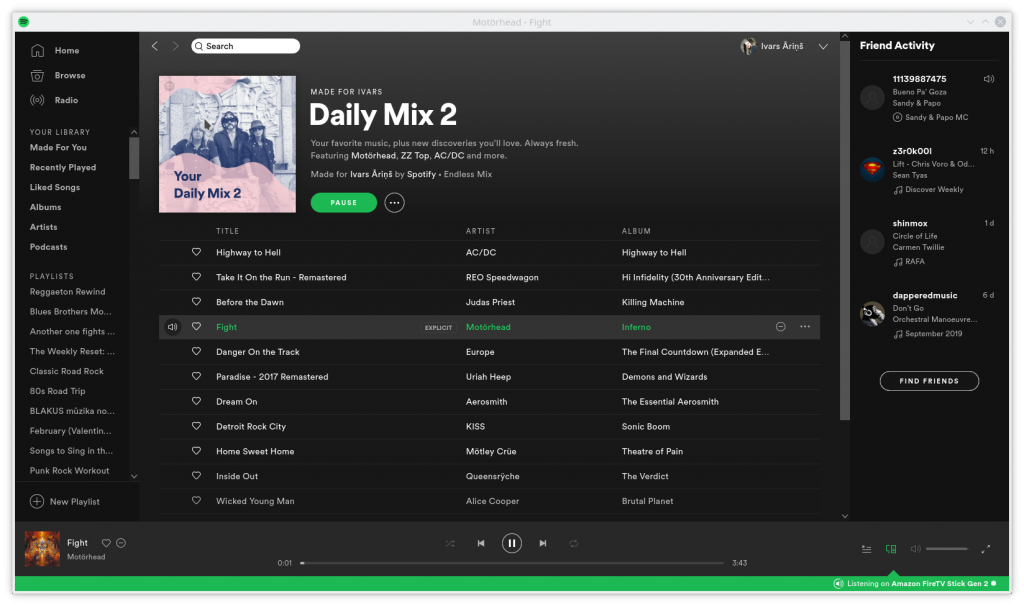Adjust the volume slider
Image resolution: width=1024 pixels, height=606 pixels.
coord(947,549)
